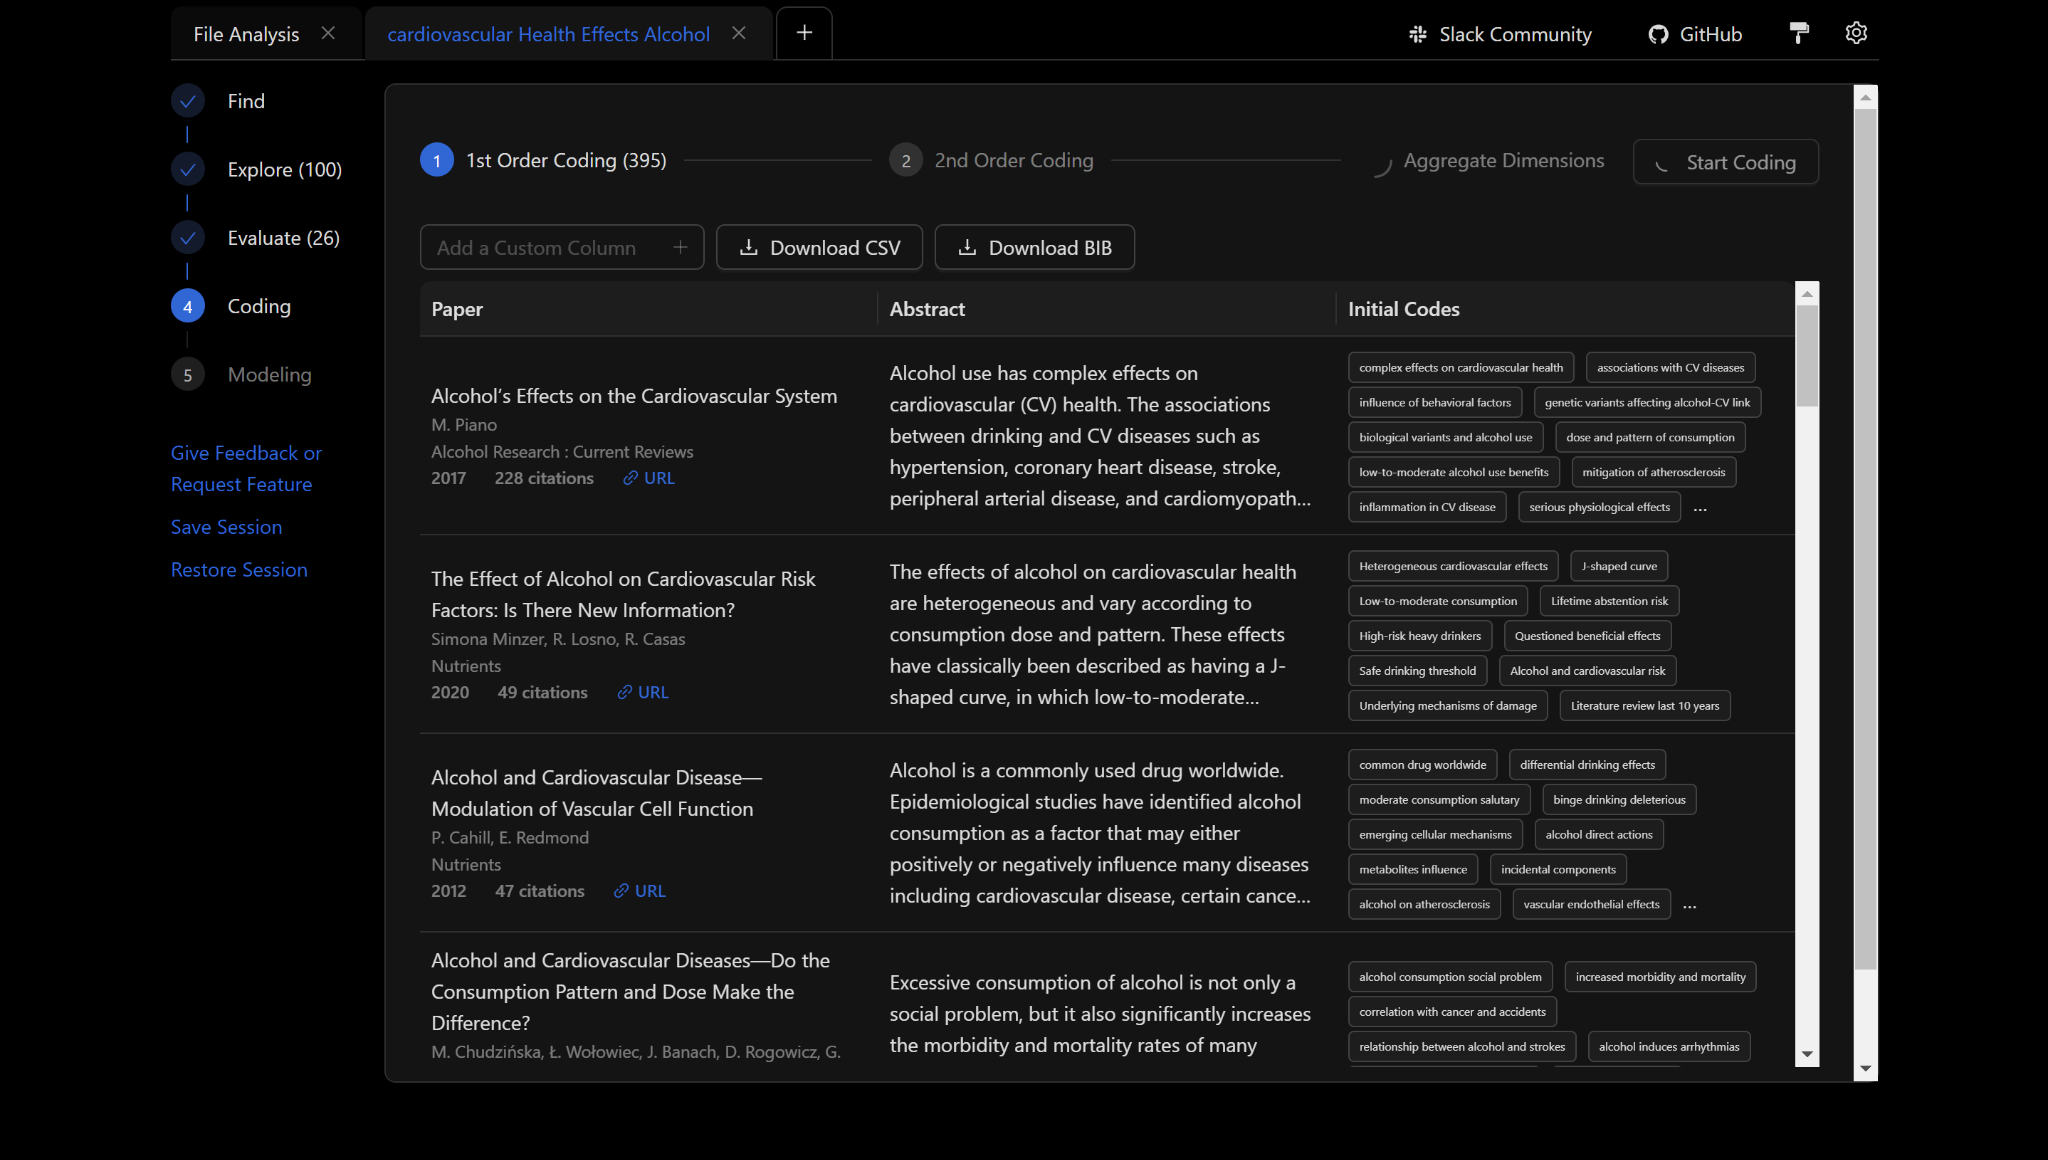Open the link icon for Cahill and Redmond paper
The height and width of the screenshot is (1160, 2048).
621,891
